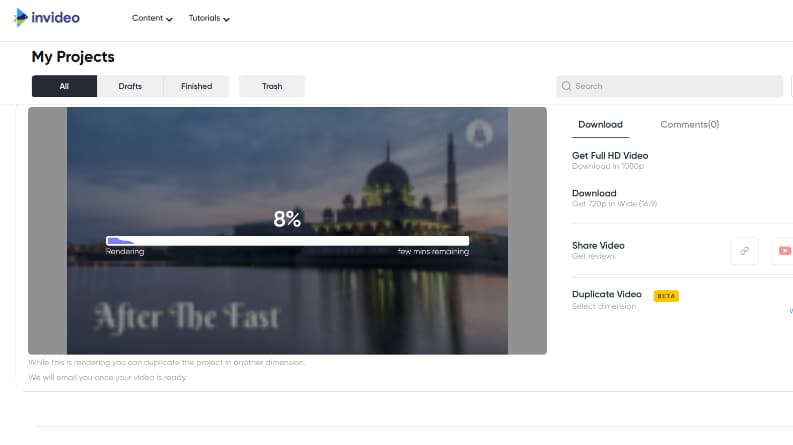Open the Tutorials dropdown menu
The width and height of the screenshot is (793, 445).
point(209,18)
